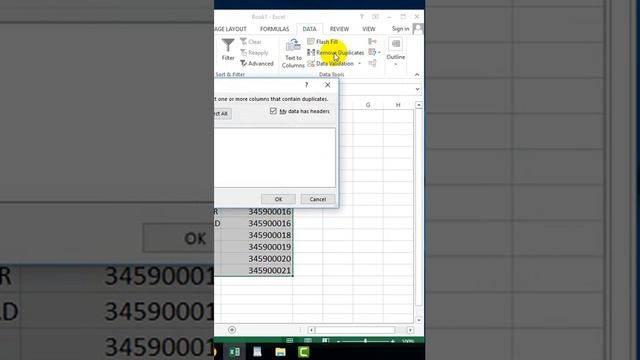Image resolution: width=640 pixels, height=360 pixels.
Task: Open File Explorer from the taskbar
Action: point(280,352)
